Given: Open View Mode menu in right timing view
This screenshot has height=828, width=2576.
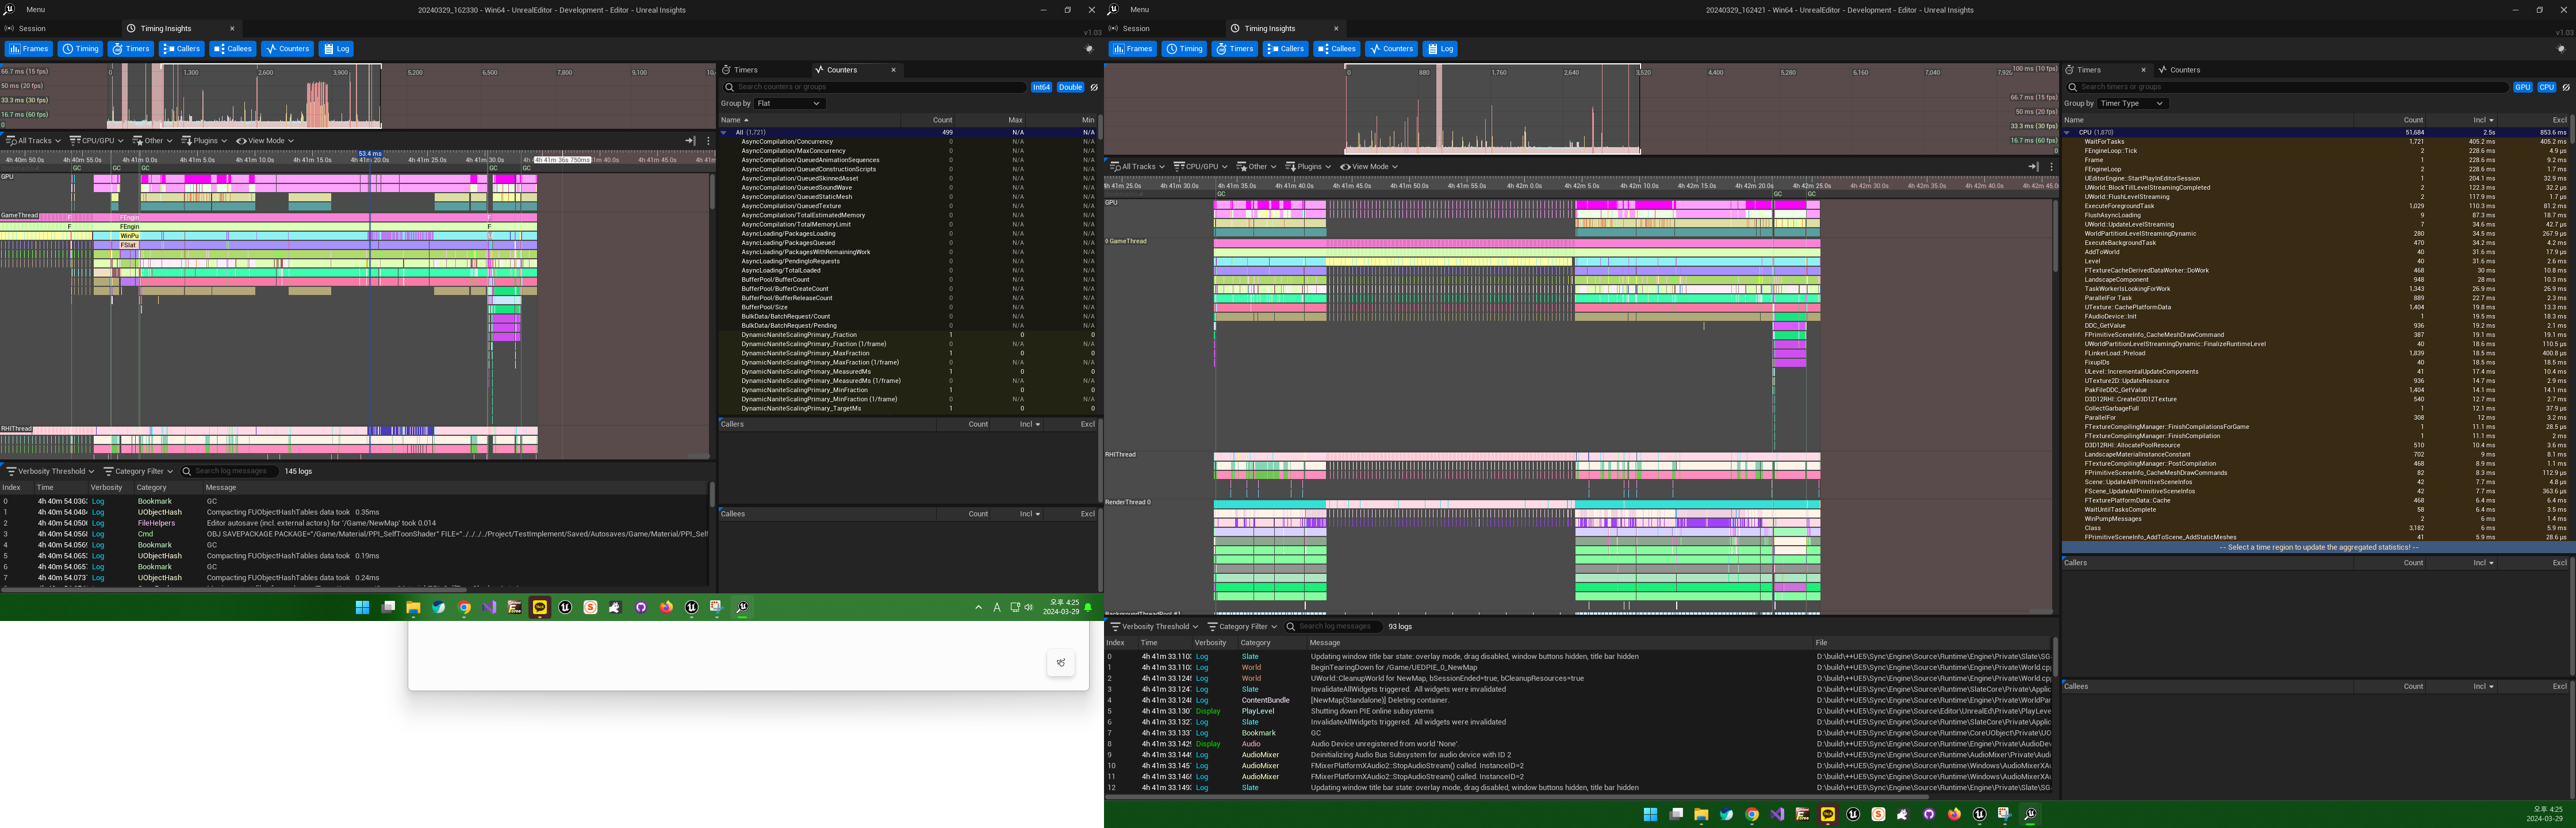Looking at the screenshot, I should coord(1369,167).
